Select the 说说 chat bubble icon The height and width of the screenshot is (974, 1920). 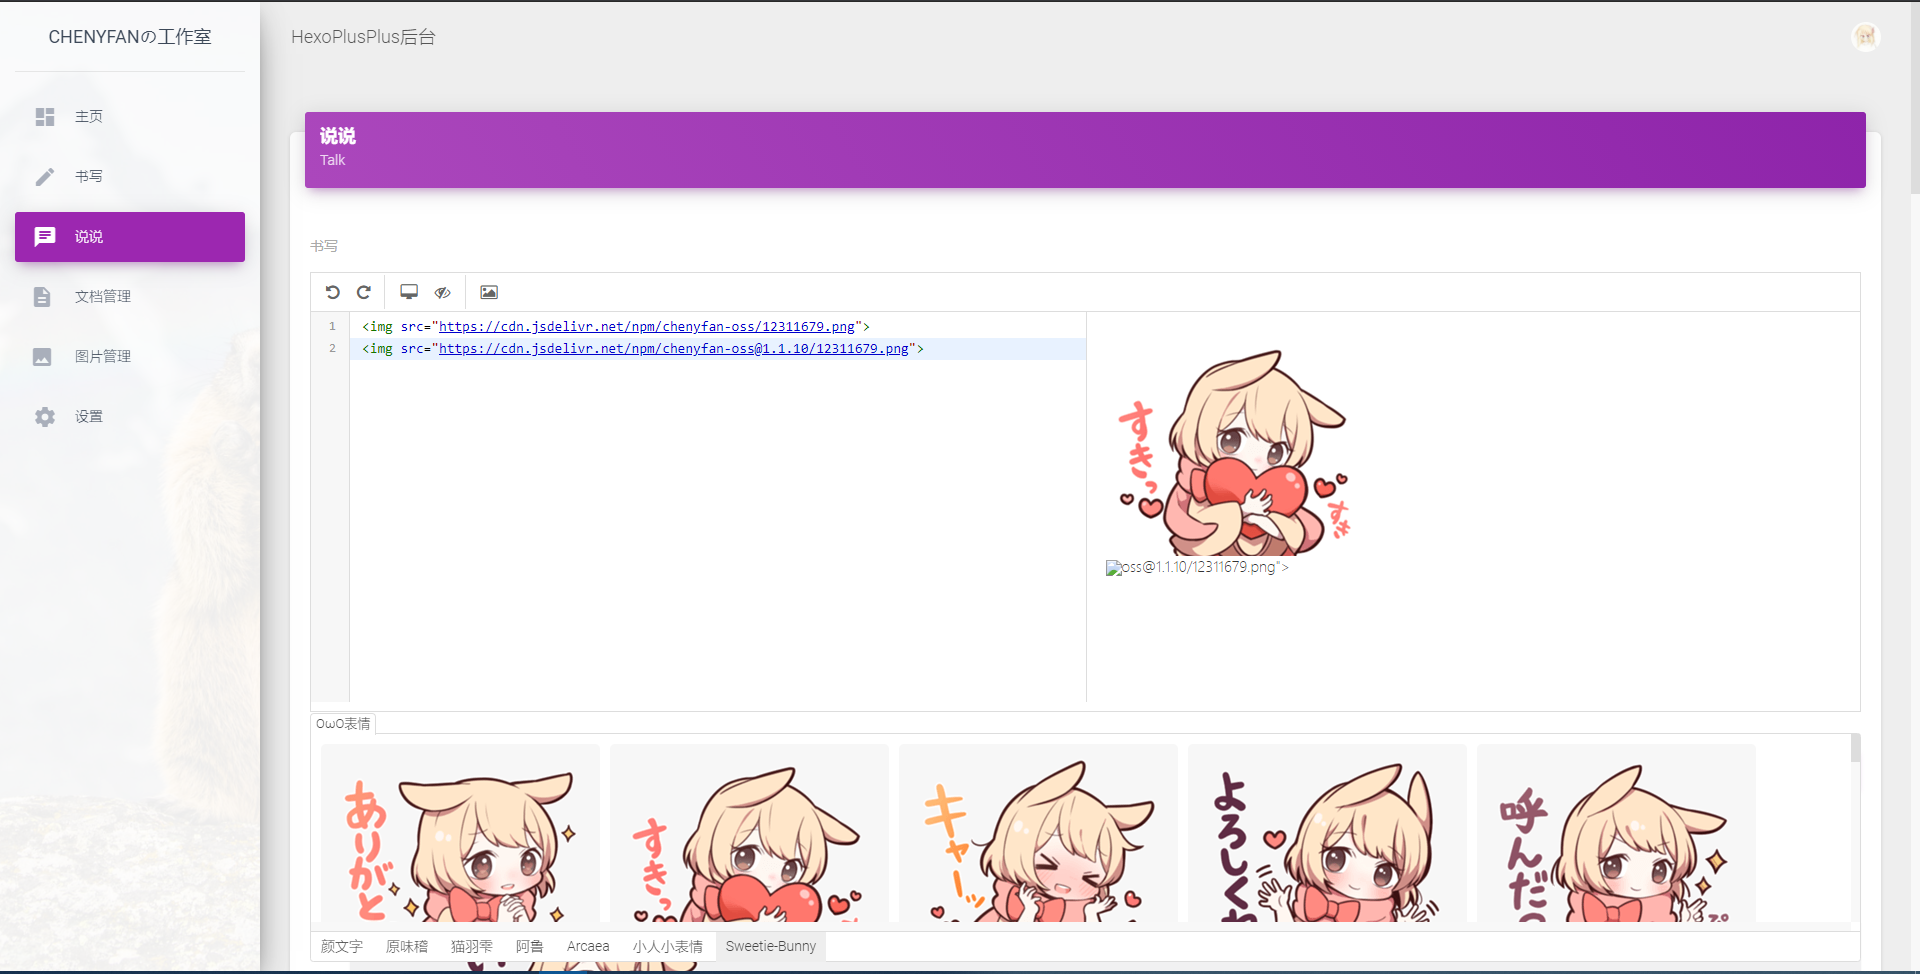coord(45,236)
